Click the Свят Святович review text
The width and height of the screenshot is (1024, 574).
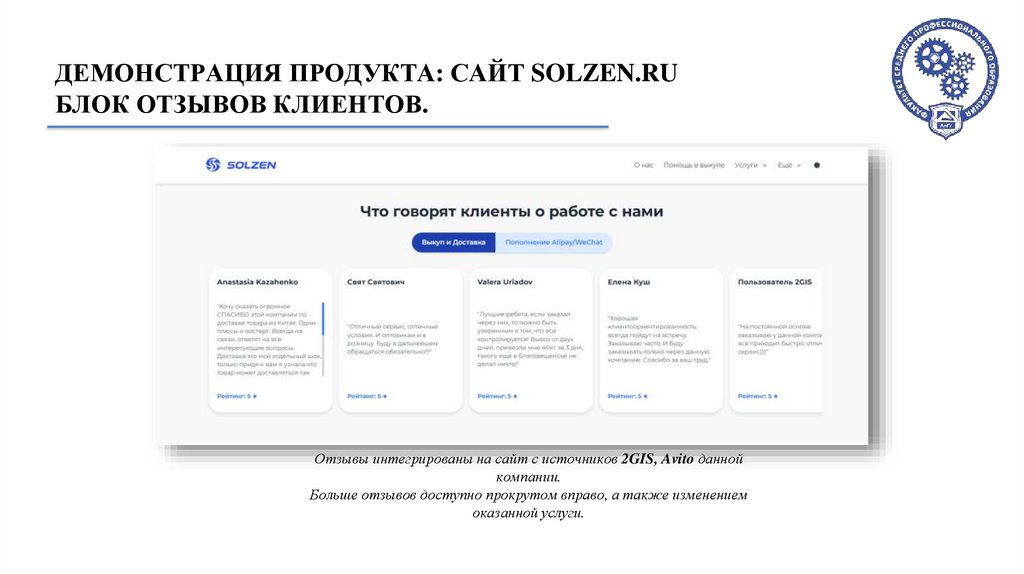pos(392,339)
